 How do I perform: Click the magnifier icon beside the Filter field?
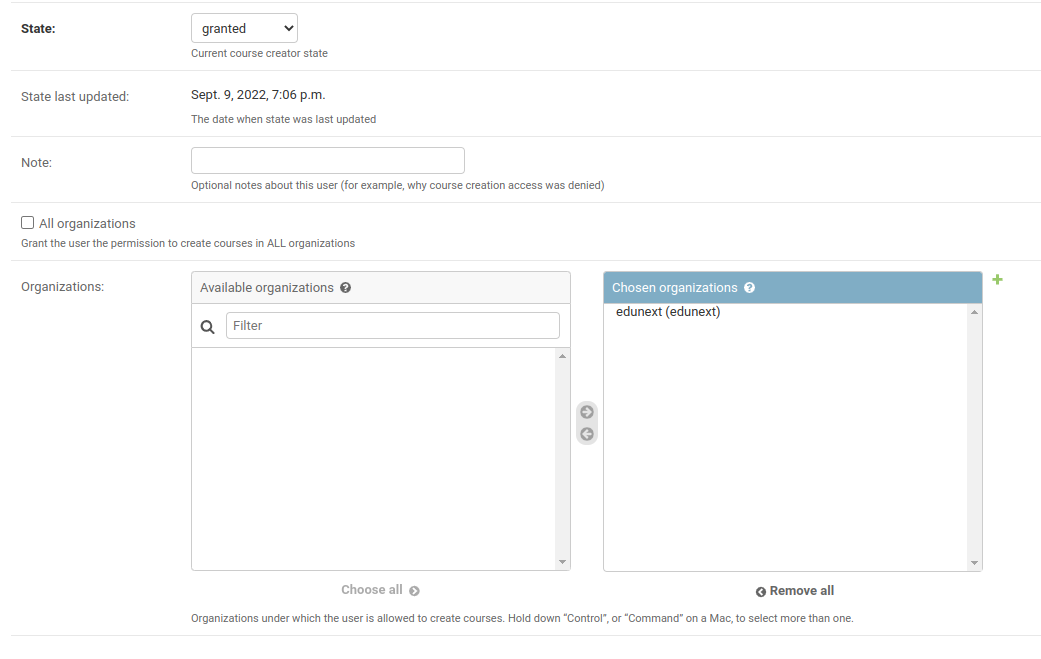208,327
